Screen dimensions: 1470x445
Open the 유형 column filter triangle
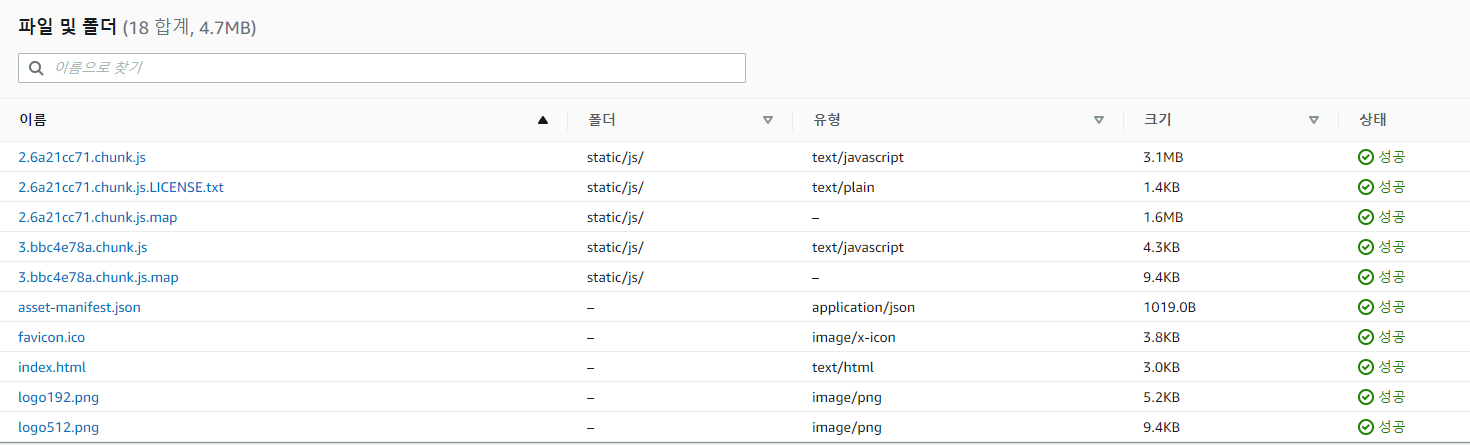[x=1099, y=120]
